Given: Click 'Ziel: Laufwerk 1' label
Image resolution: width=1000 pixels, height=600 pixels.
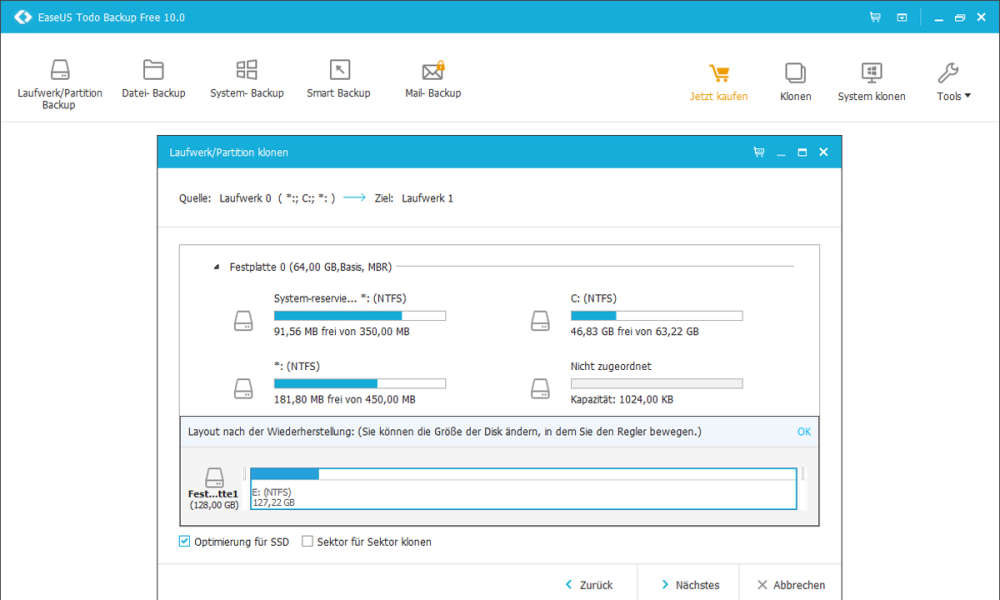Looking at the screenshot, I should 414,198.
